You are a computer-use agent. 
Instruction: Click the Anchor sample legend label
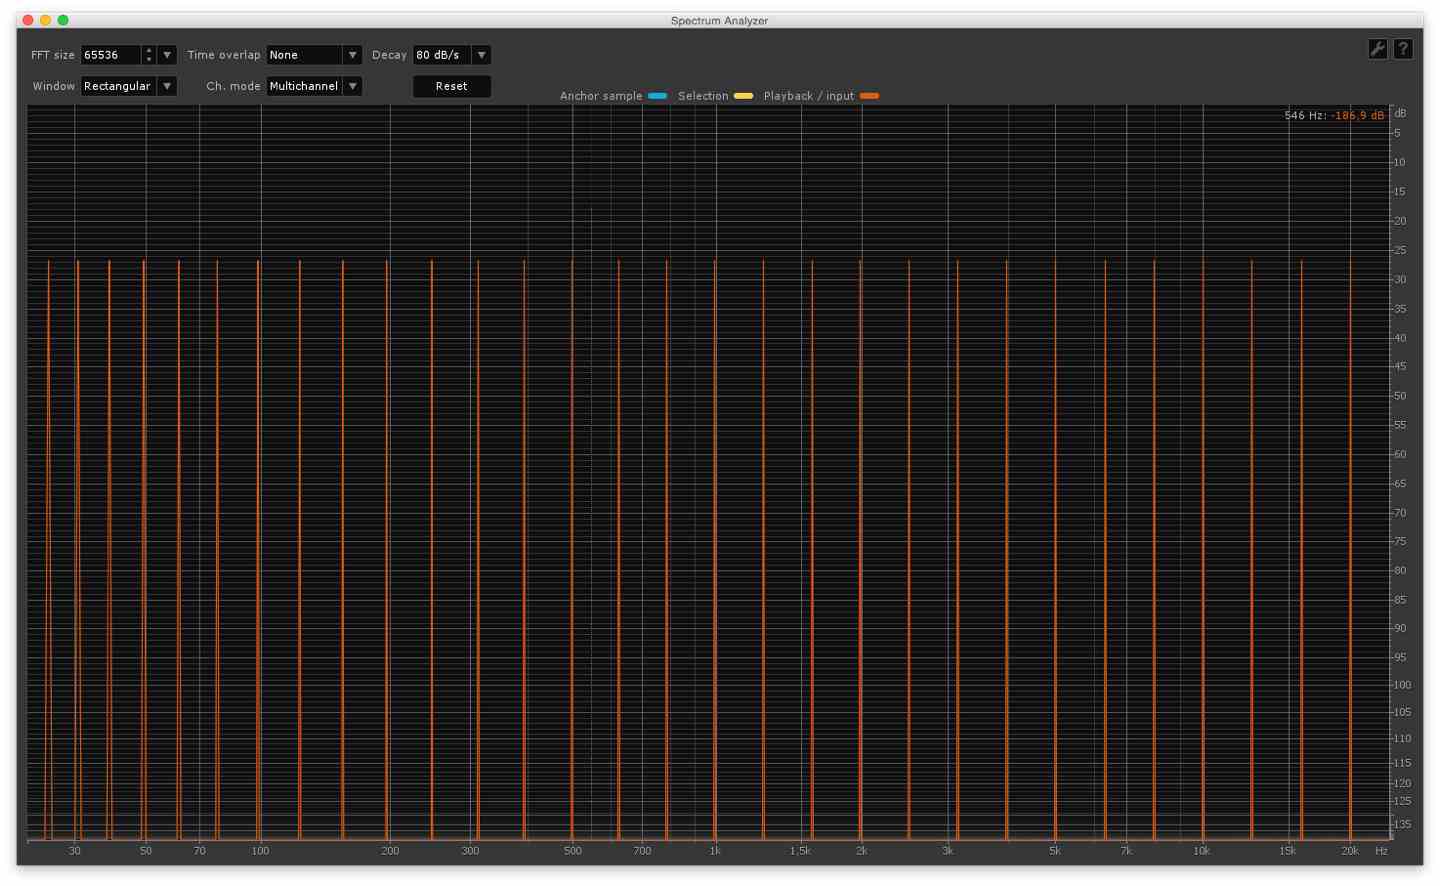tap(600, 96)
